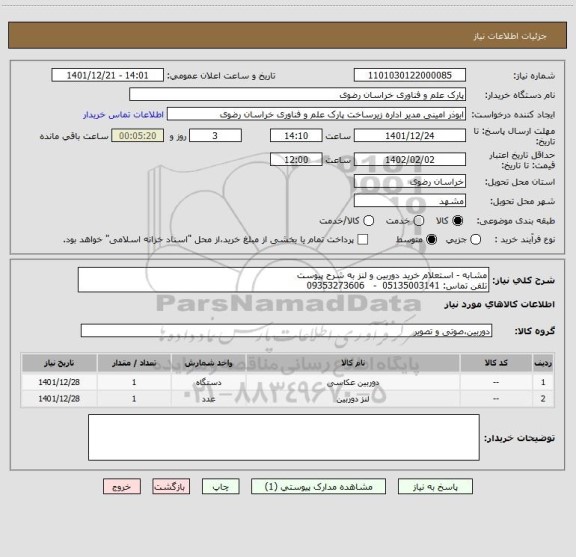Click the دستگاه unit cell

208,382
